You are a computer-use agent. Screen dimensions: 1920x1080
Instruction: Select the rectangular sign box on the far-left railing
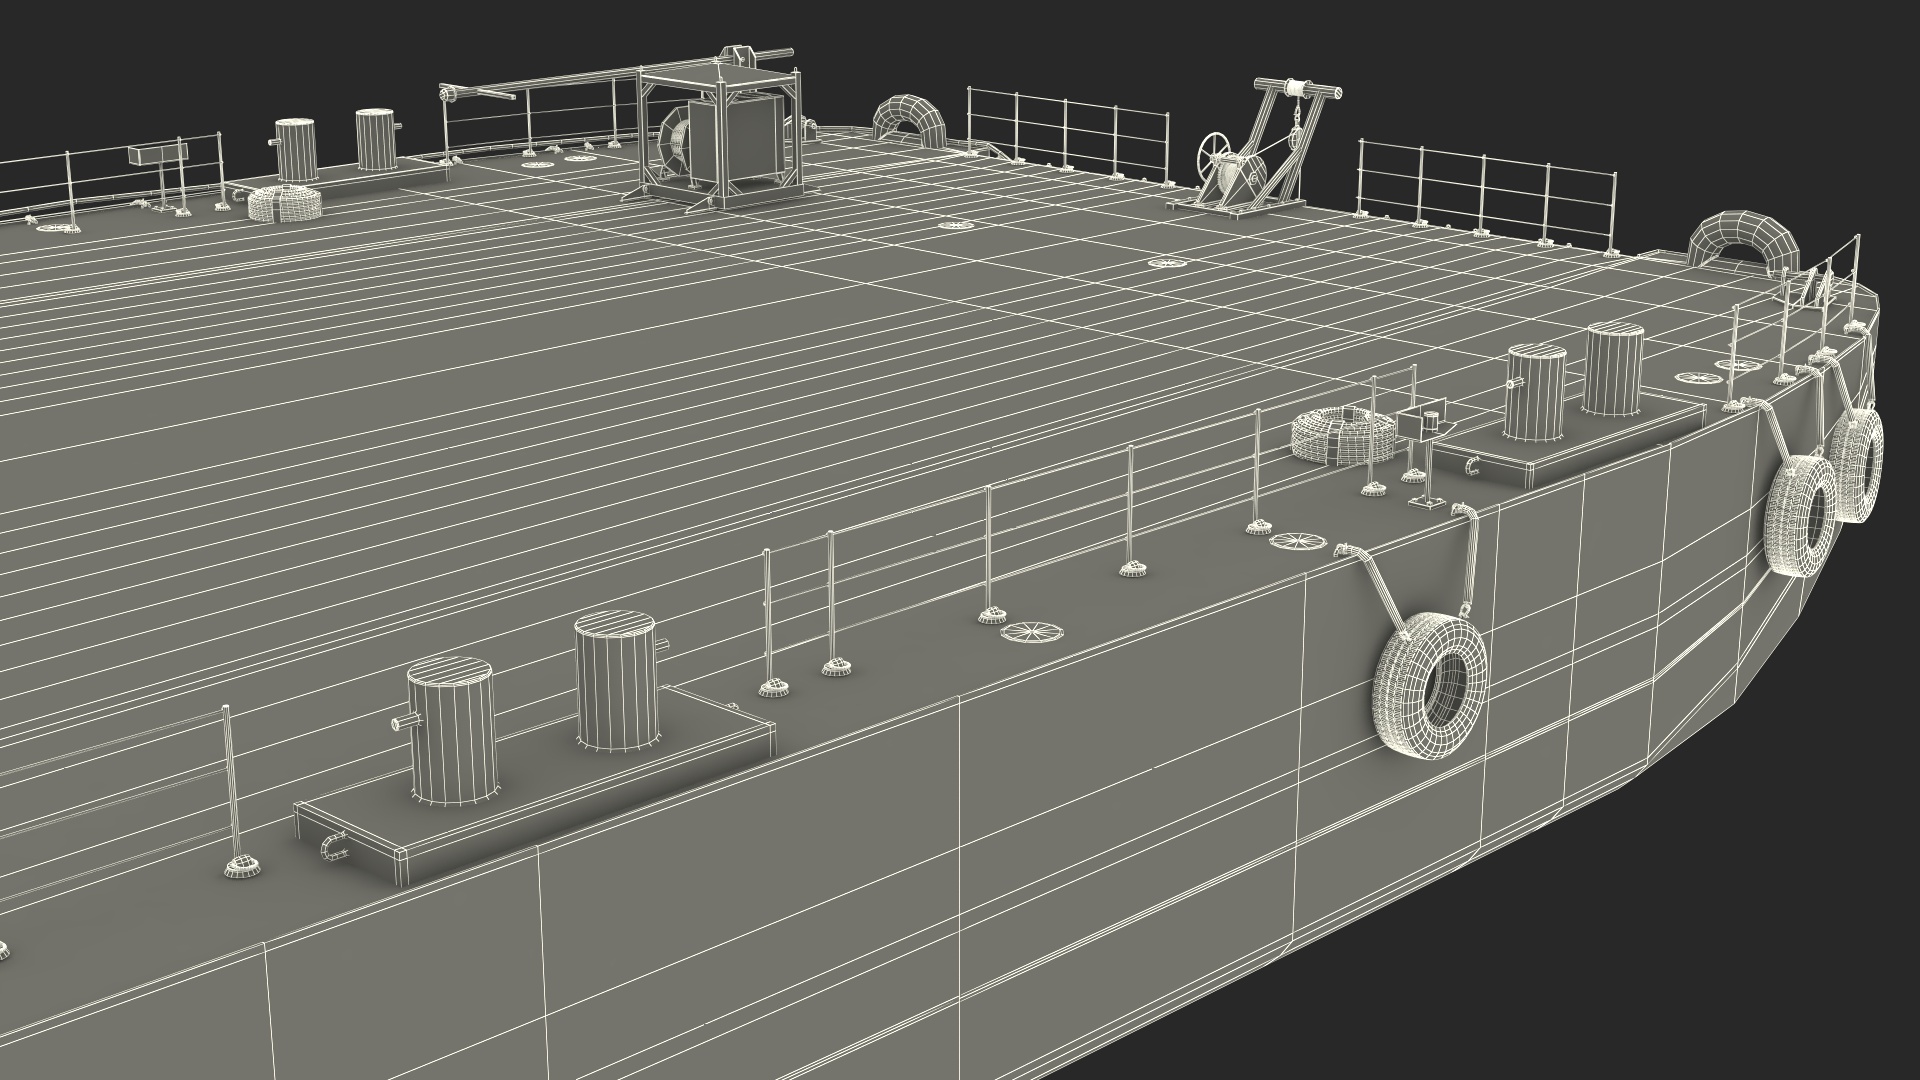pyautogui.click(x=157, y=154)
